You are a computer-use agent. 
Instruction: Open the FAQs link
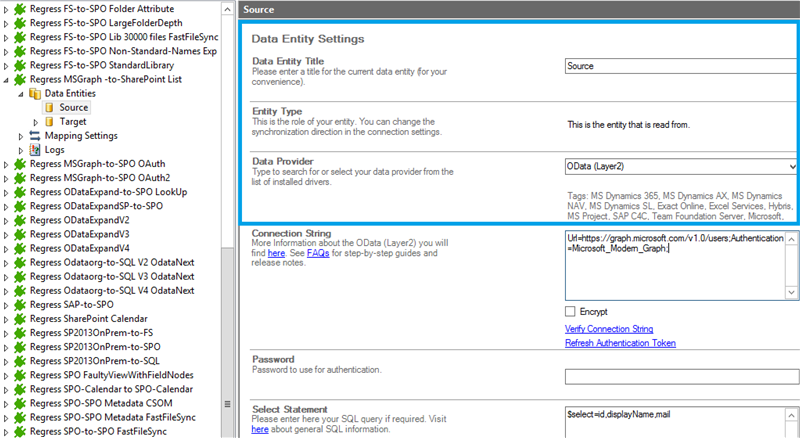tap(316, 255)
